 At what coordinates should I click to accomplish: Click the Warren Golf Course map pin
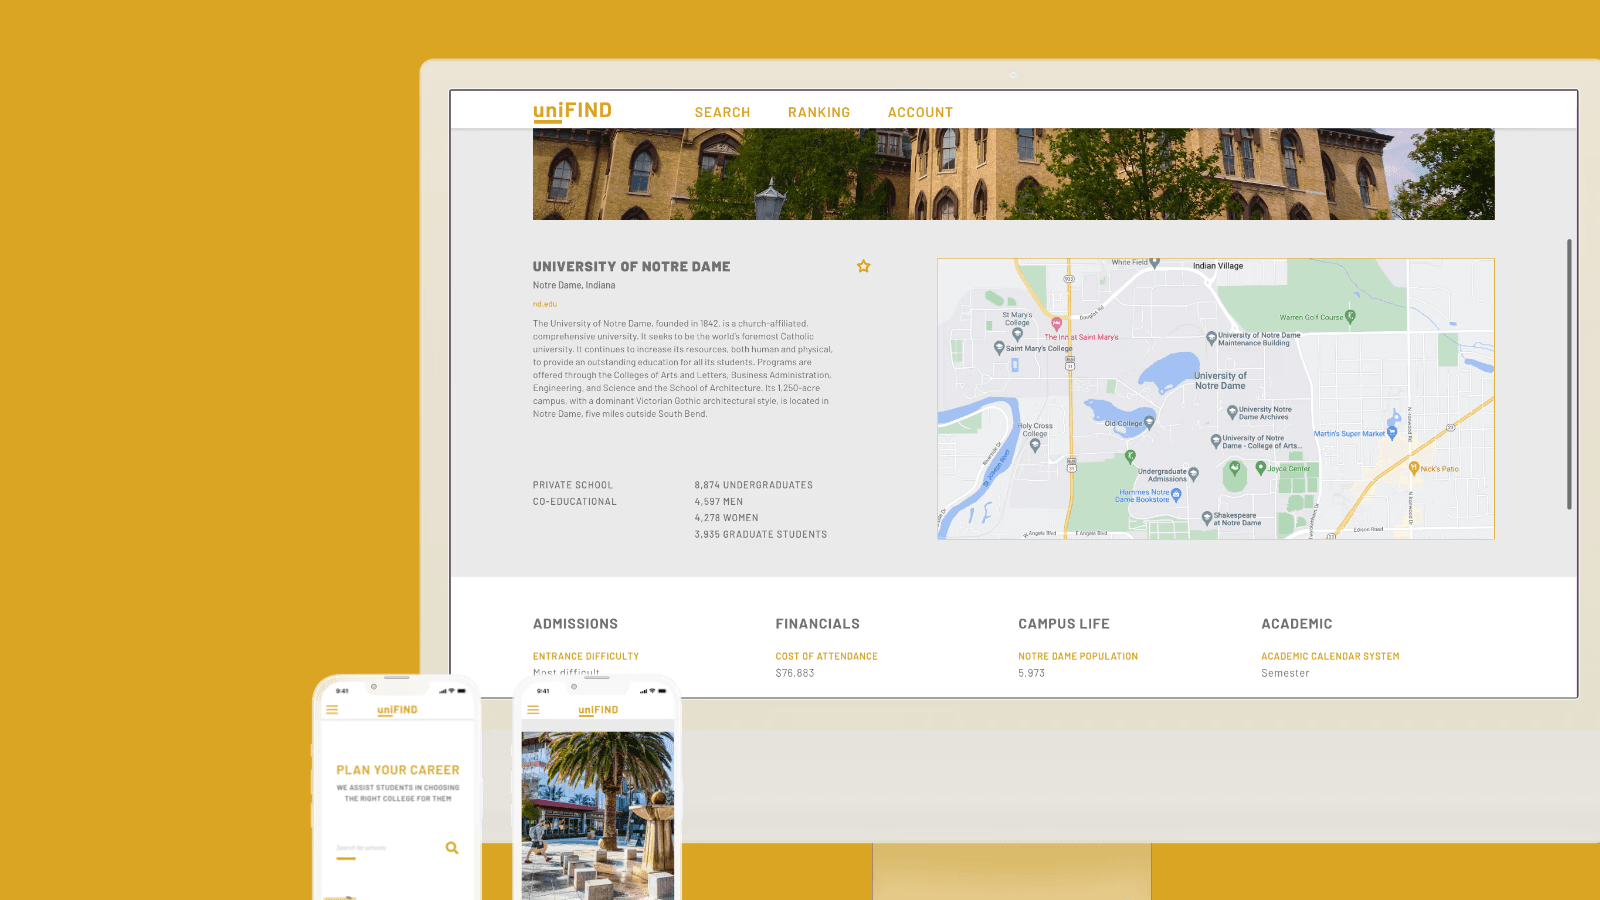1350,316
